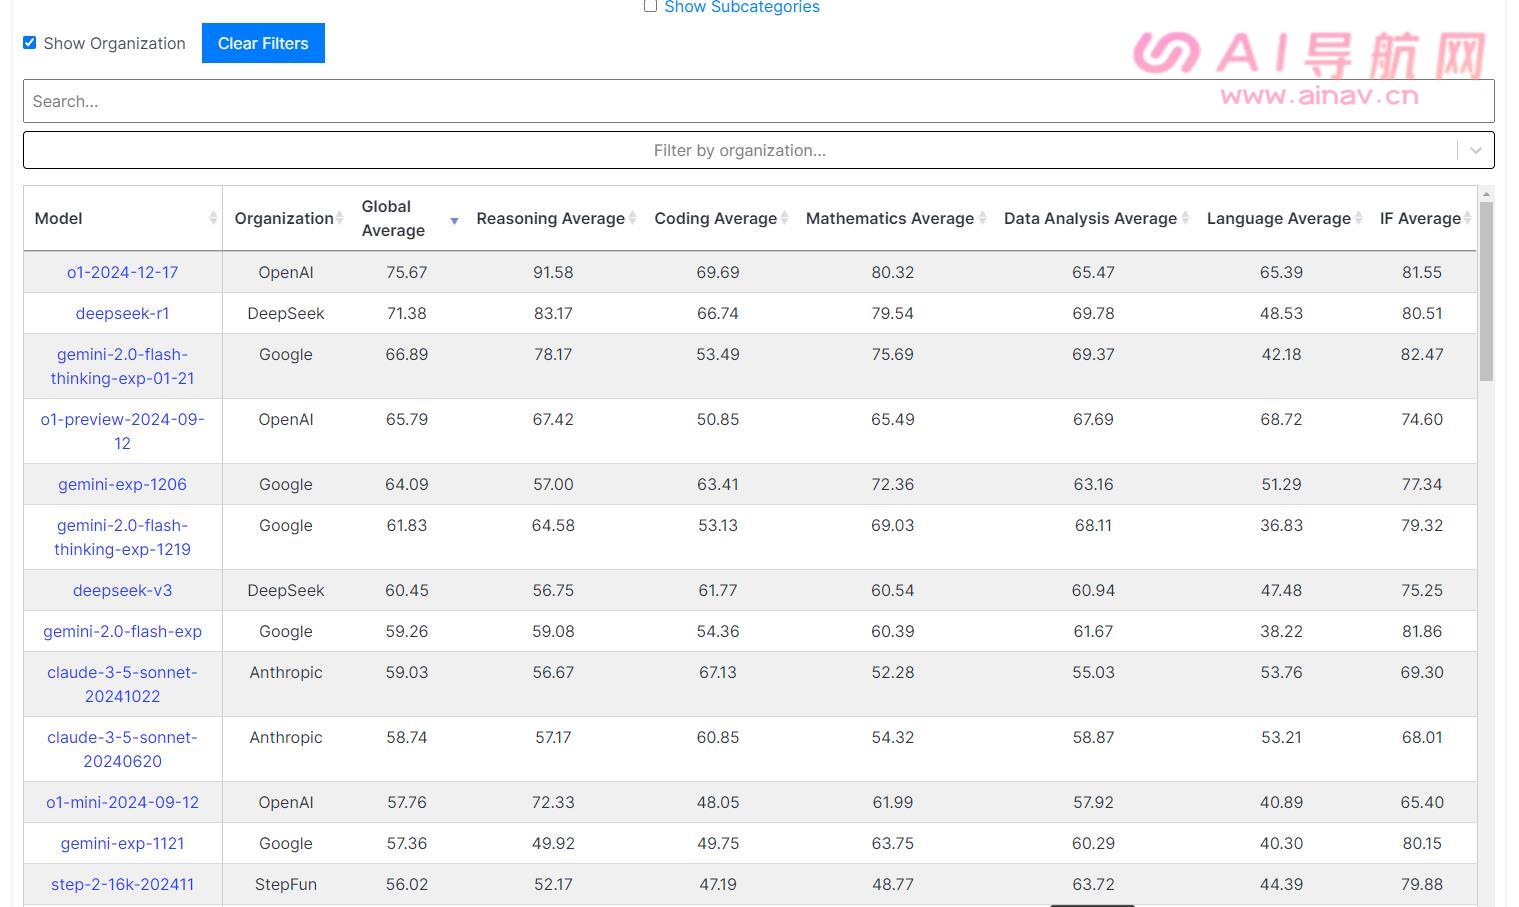
Task: Open the organization filter dropdown chevron
Action: [1475, 150]
